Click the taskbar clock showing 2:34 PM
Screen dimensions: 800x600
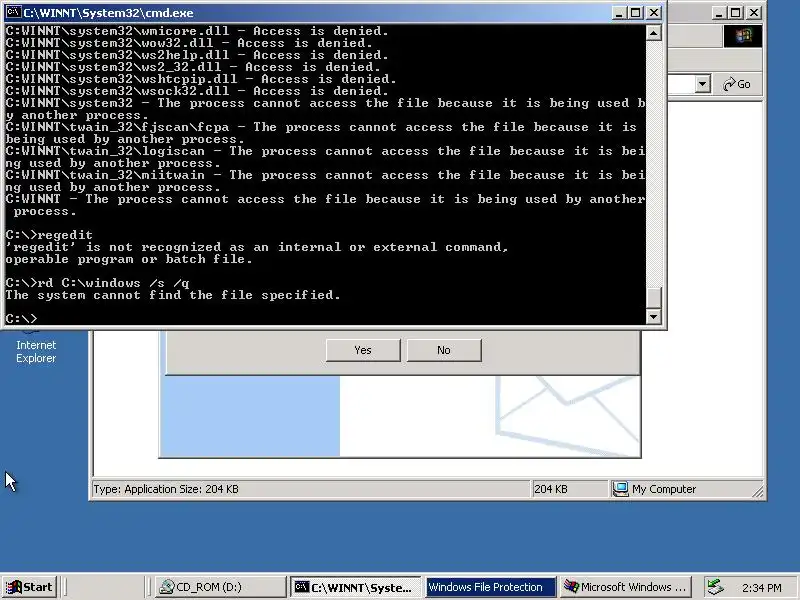click(x=762, y=588)
